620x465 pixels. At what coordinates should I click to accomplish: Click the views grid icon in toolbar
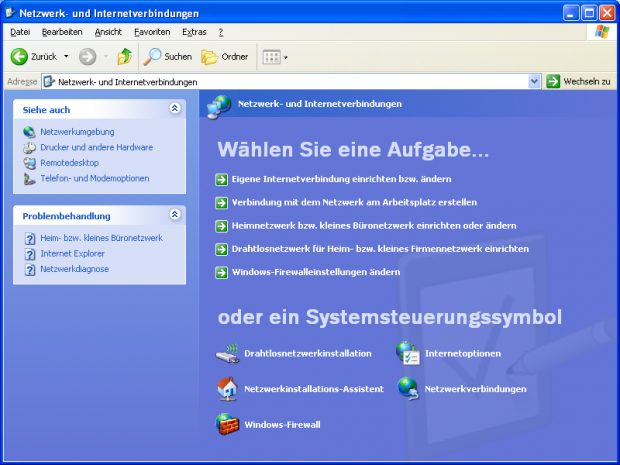(272, 57)
